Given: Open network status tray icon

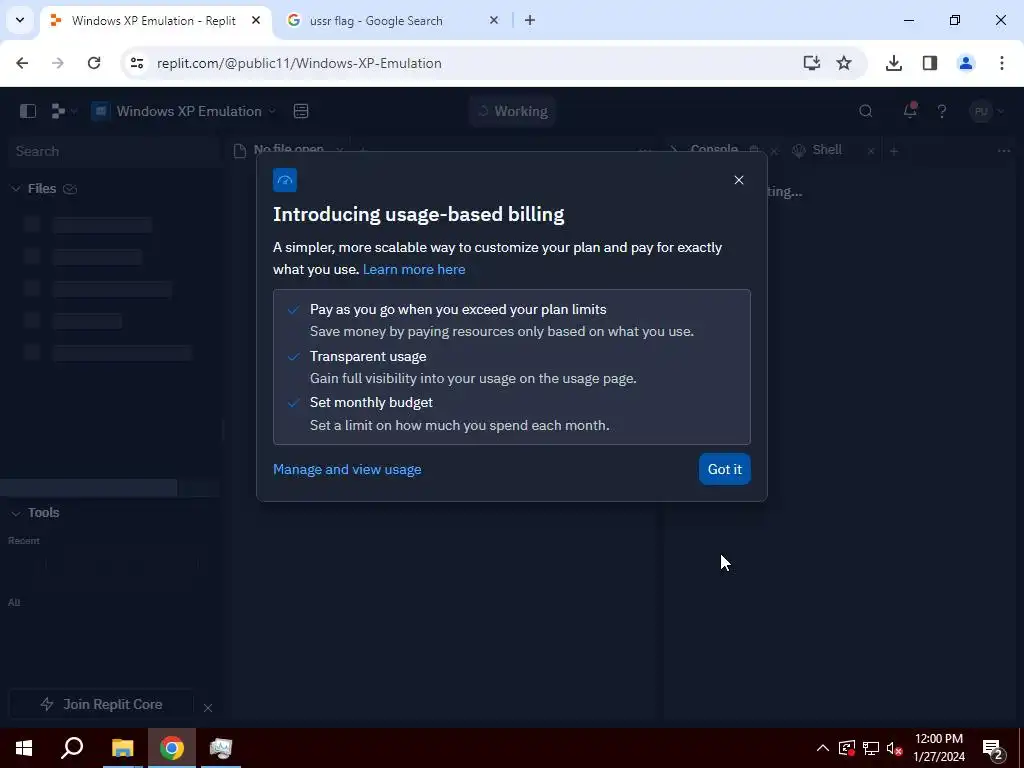Looking at the screenshot, I should point(871,748).
